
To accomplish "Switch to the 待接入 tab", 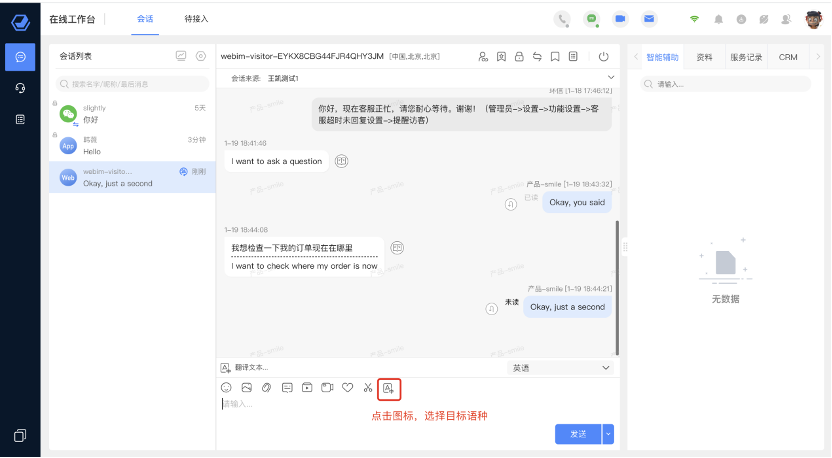I will 197,19.
